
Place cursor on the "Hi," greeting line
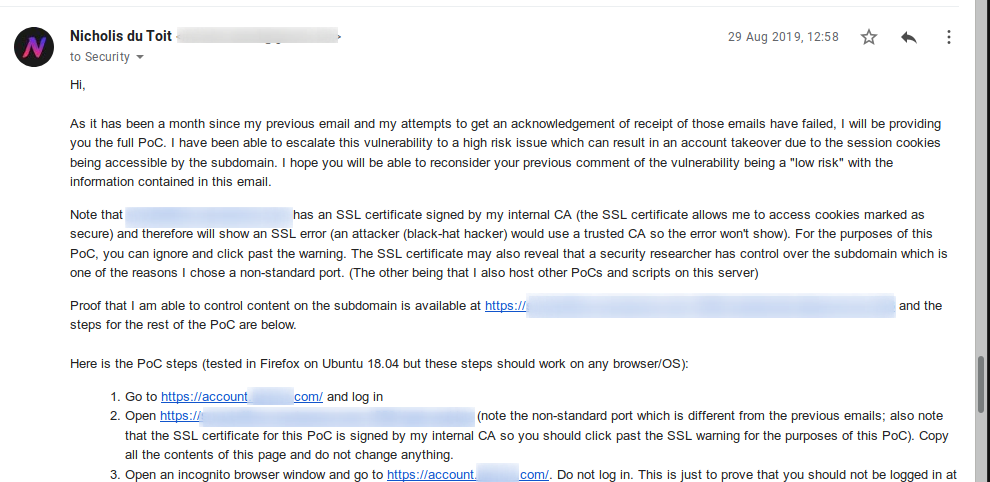pyautogui.click(x=78, y=85)
